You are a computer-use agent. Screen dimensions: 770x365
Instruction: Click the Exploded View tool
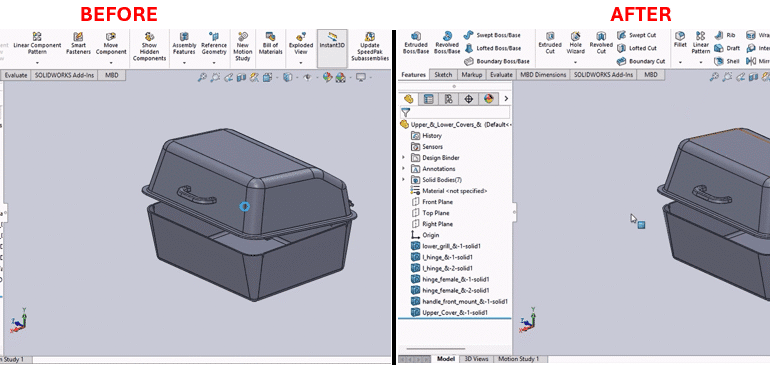pyautogui.click(x=301, y=44)
